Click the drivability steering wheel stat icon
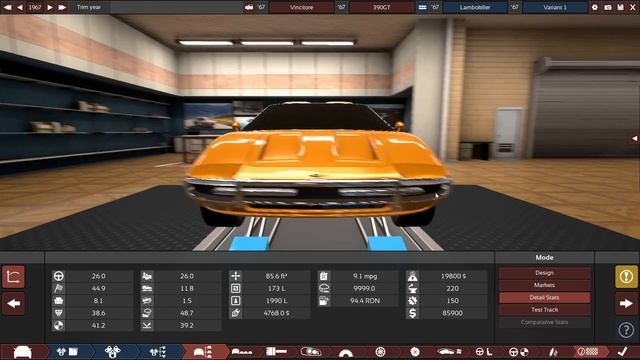The image size is (640, 360). point(58,276)
